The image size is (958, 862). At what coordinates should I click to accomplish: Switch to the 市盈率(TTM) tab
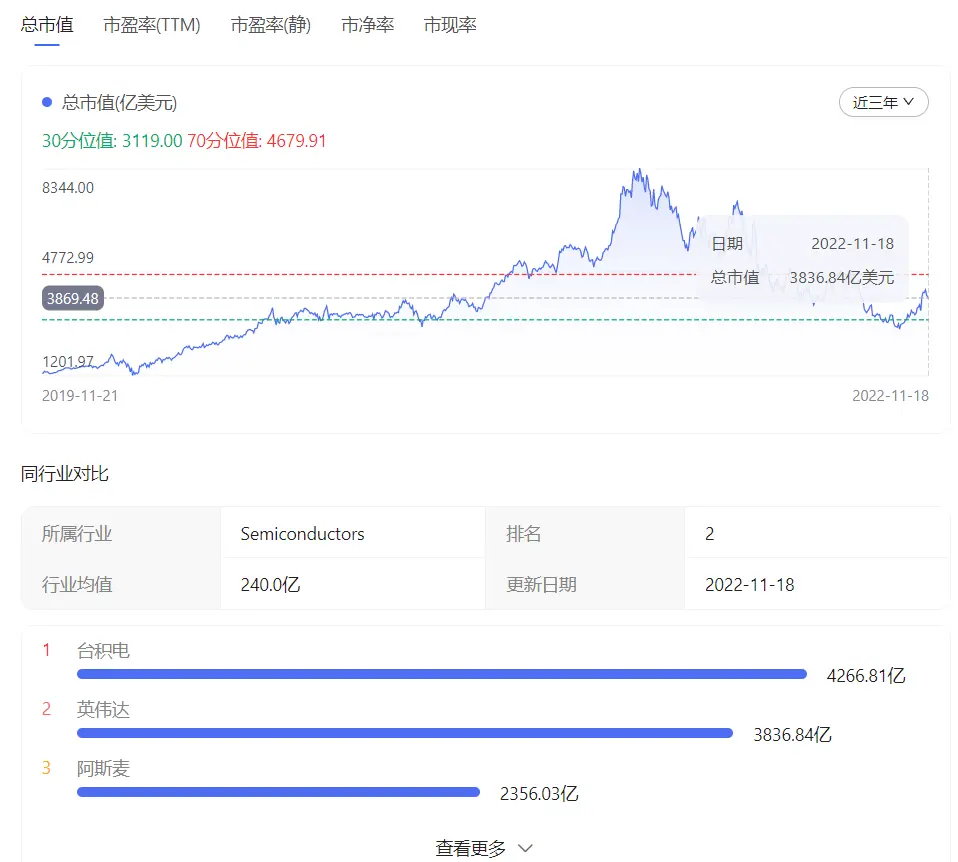click(152, 25)
